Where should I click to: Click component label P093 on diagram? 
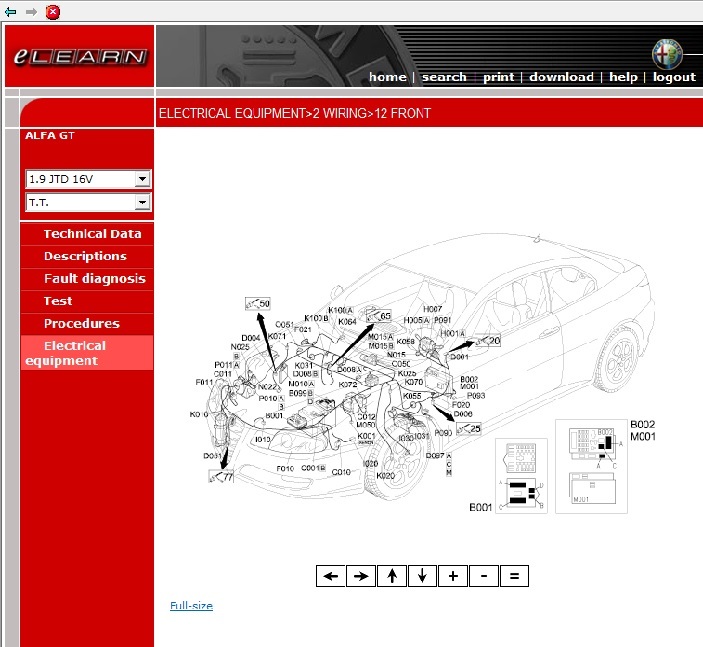[x=476, y=396]
